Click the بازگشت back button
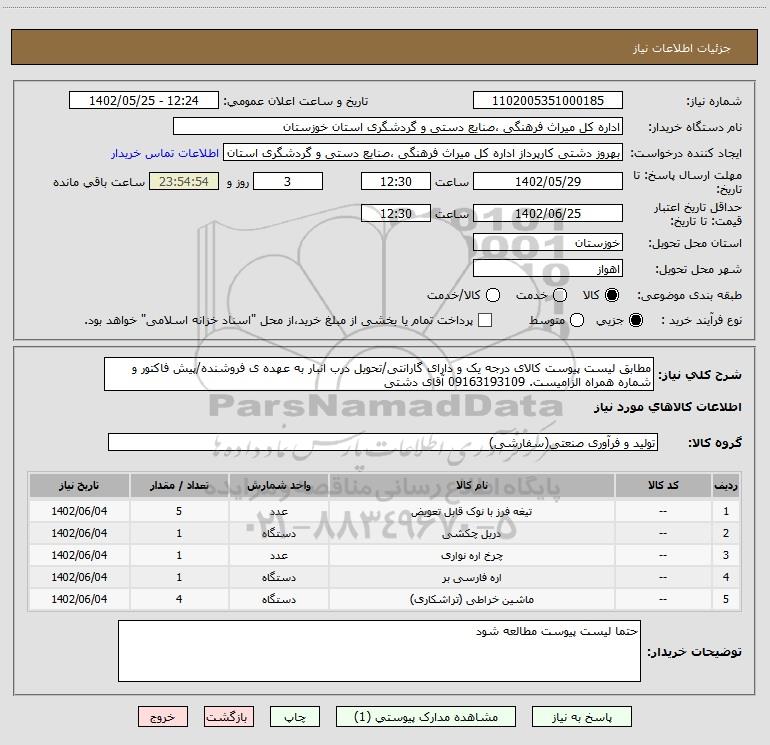The height and width of the screenshot is (745, 770). pos(229,717)
